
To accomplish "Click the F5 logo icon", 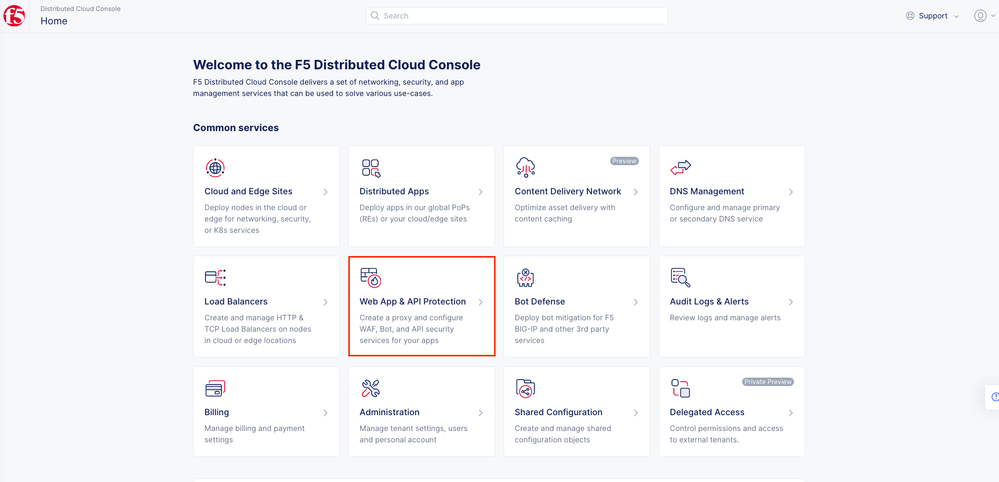I will click(x=14, y=16).
